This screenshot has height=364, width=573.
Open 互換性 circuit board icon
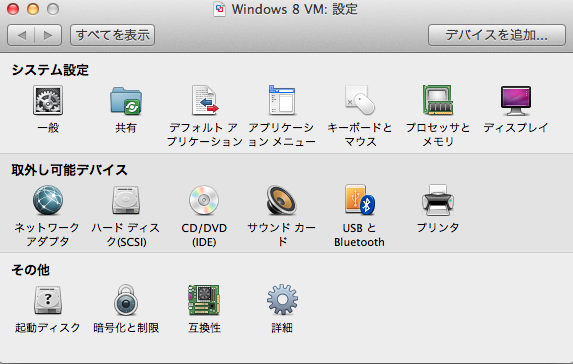click(204, 300)
